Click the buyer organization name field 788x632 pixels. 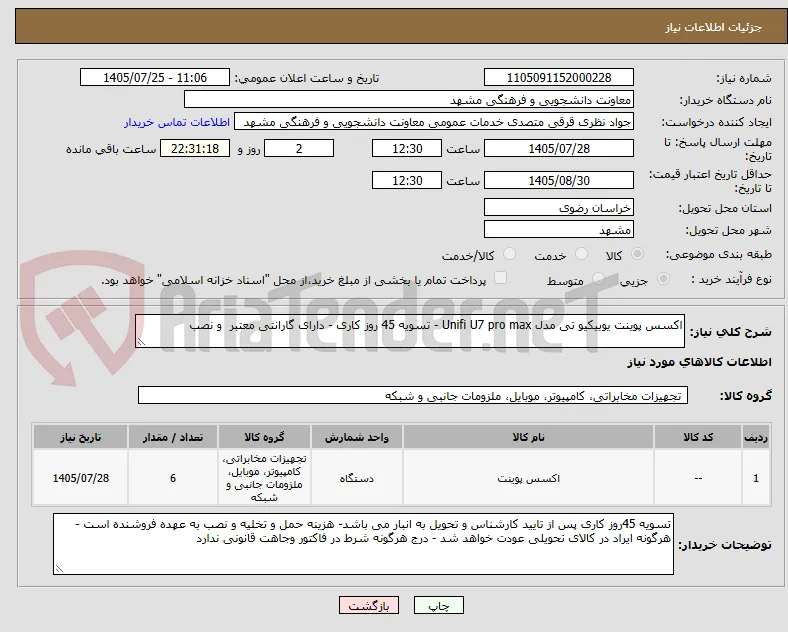(x=409, y=99)
